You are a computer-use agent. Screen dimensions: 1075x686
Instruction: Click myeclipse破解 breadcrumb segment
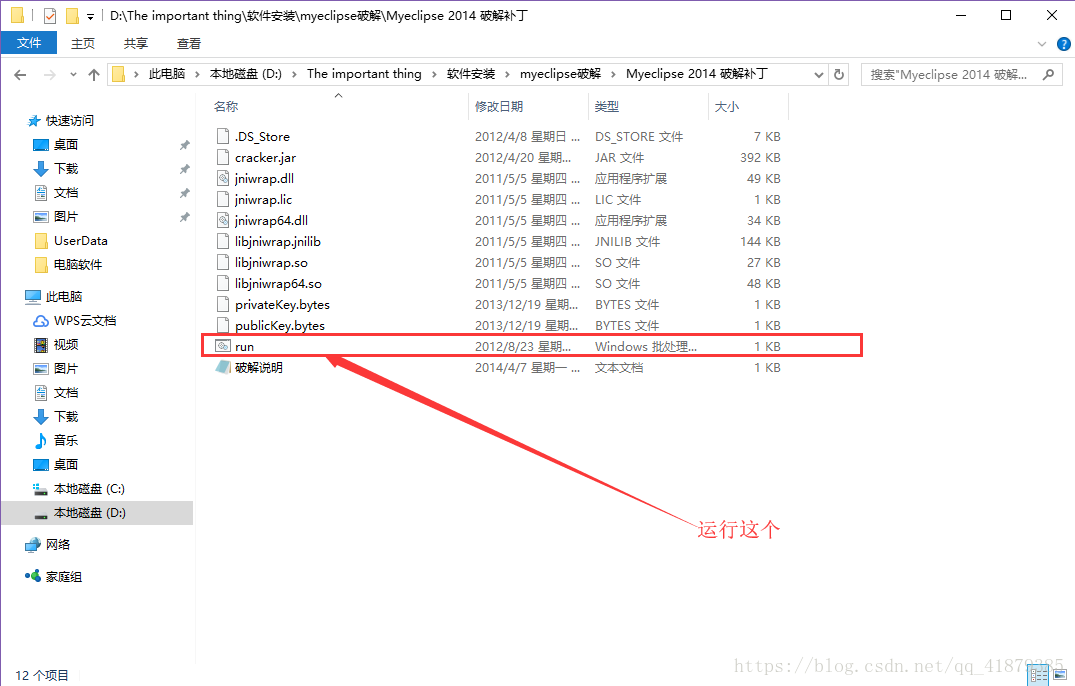click(560, 74)
